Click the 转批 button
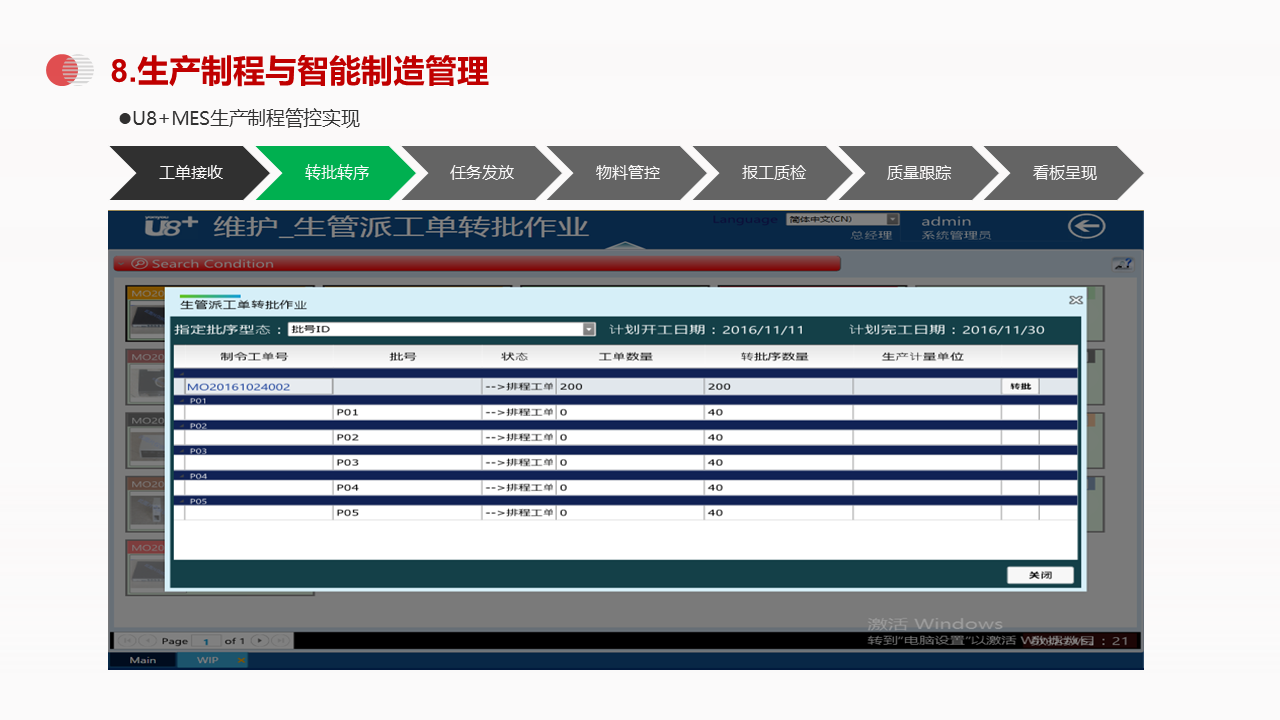The height and width of the screenshot is (720, 1280). coord(1020,386)
